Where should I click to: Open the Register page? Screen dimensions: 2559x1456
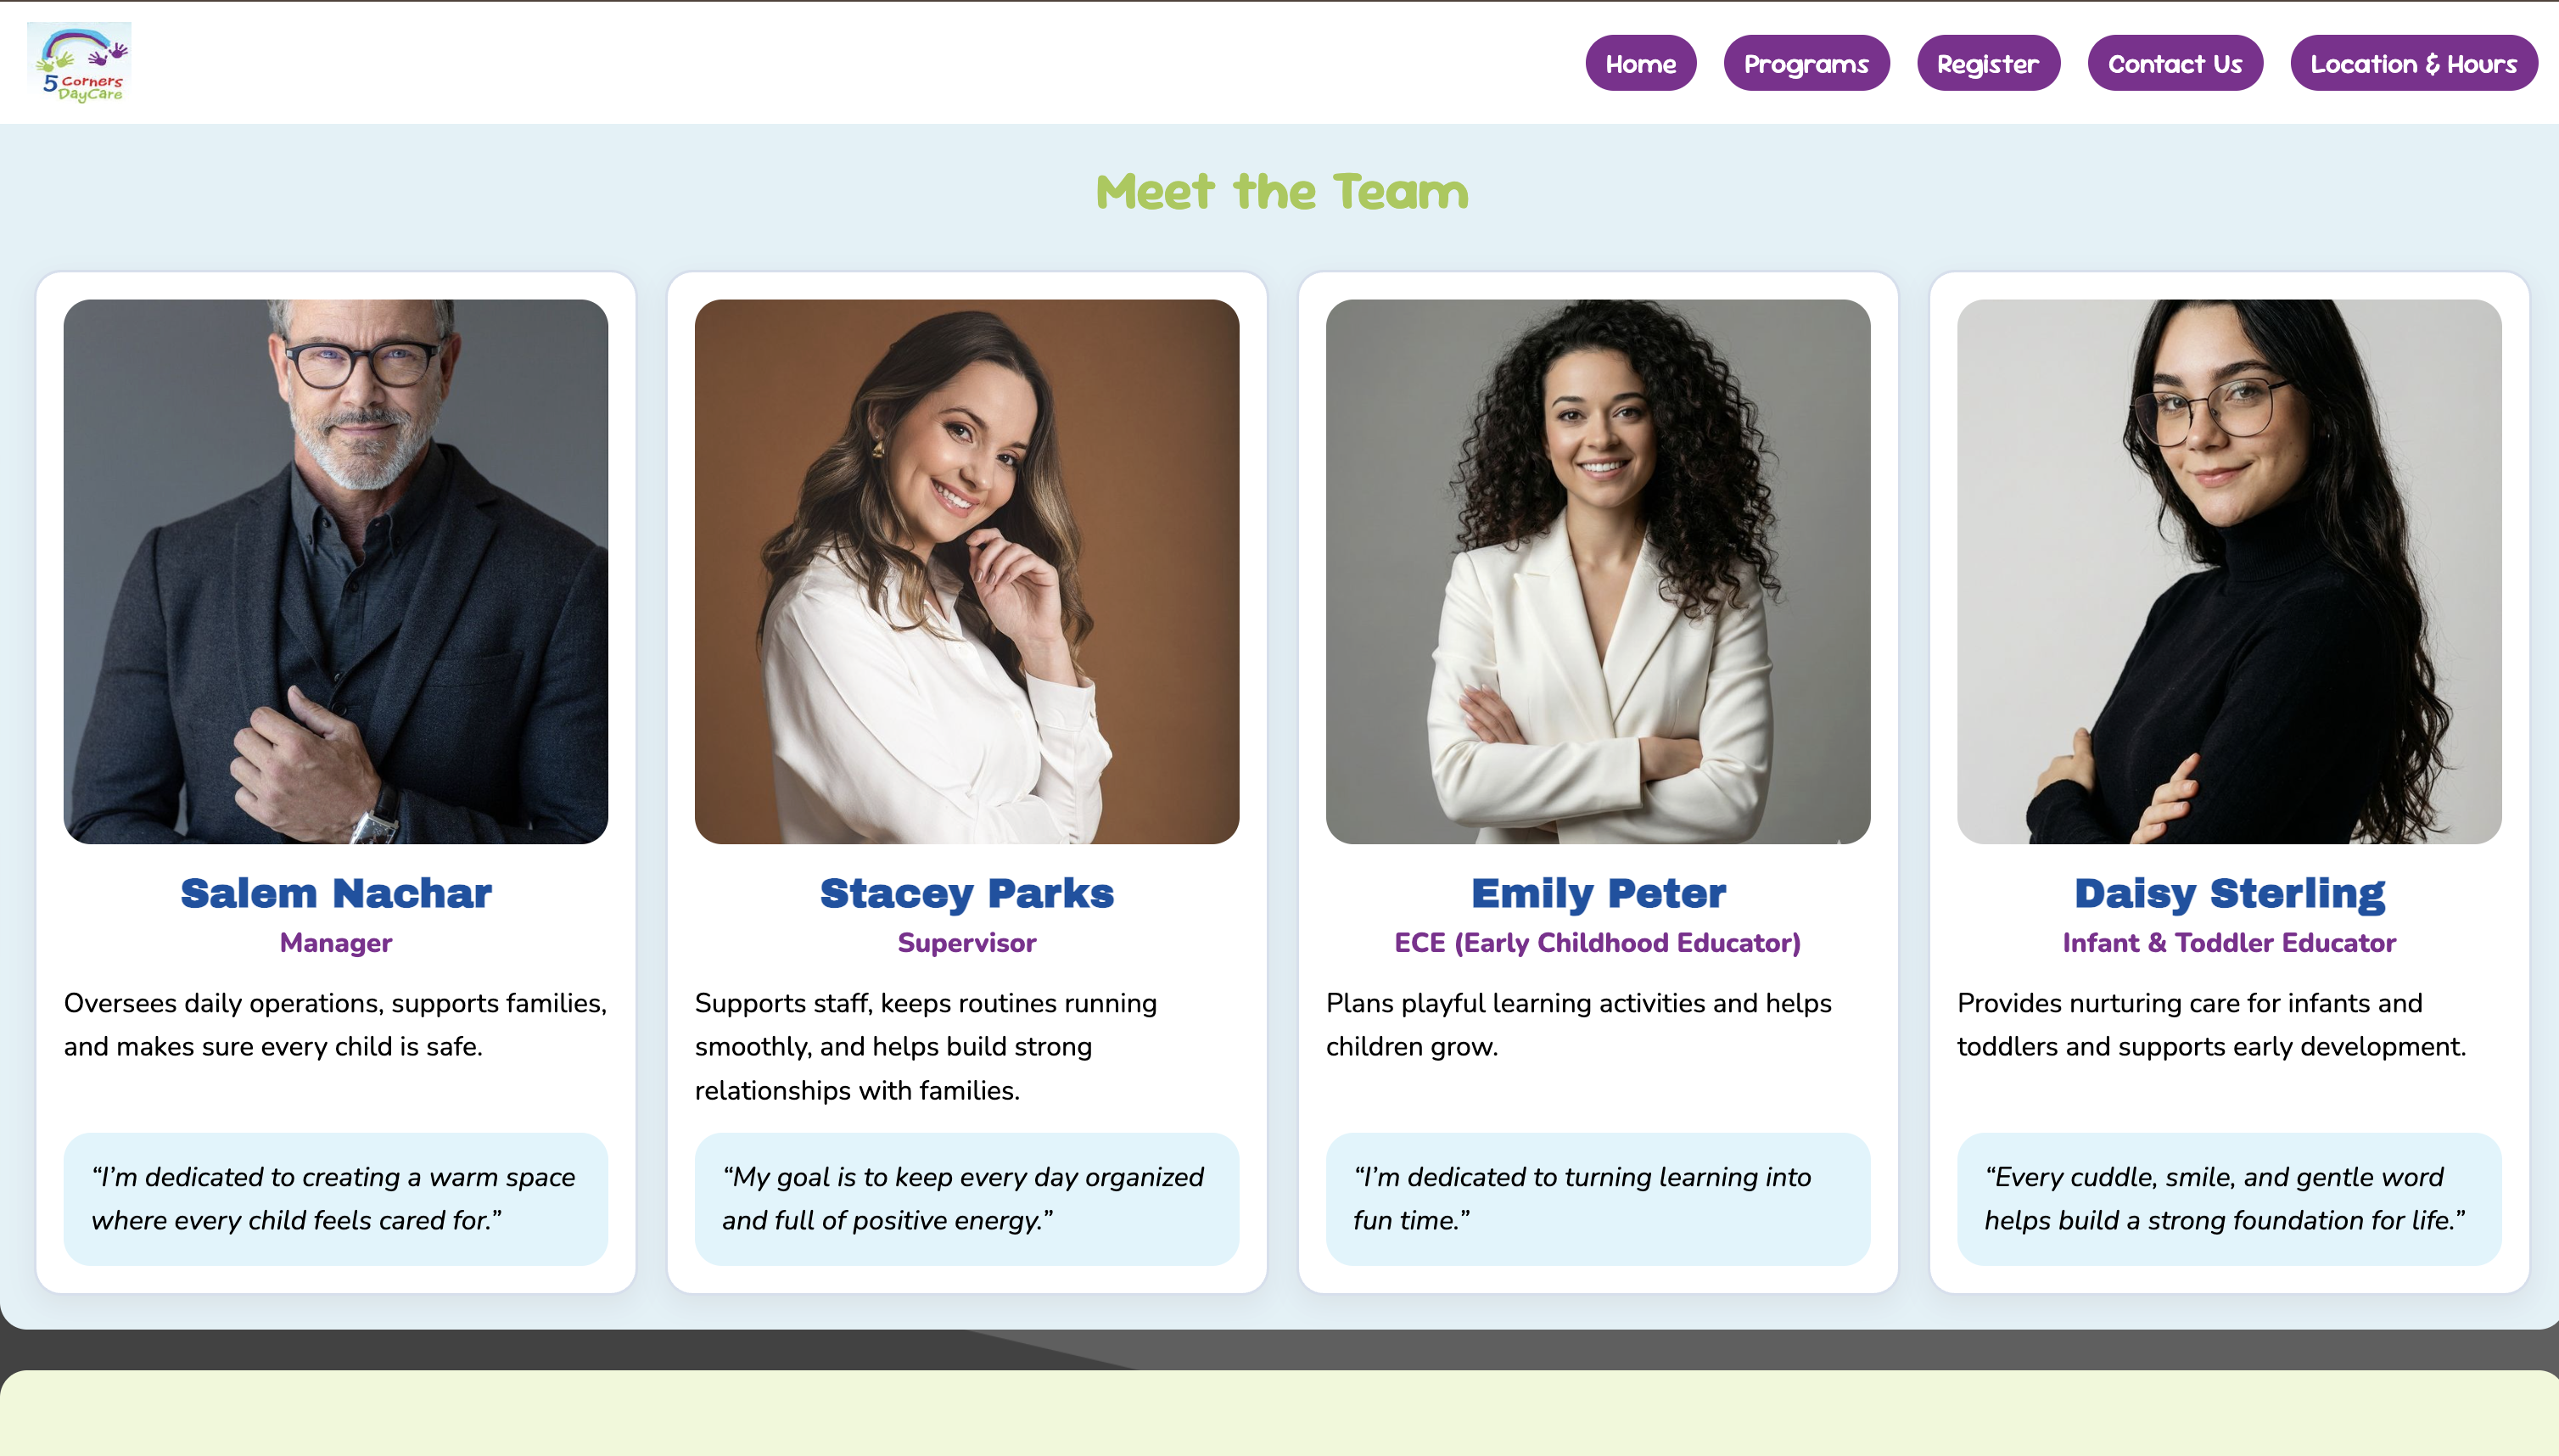pos(1987,64)
